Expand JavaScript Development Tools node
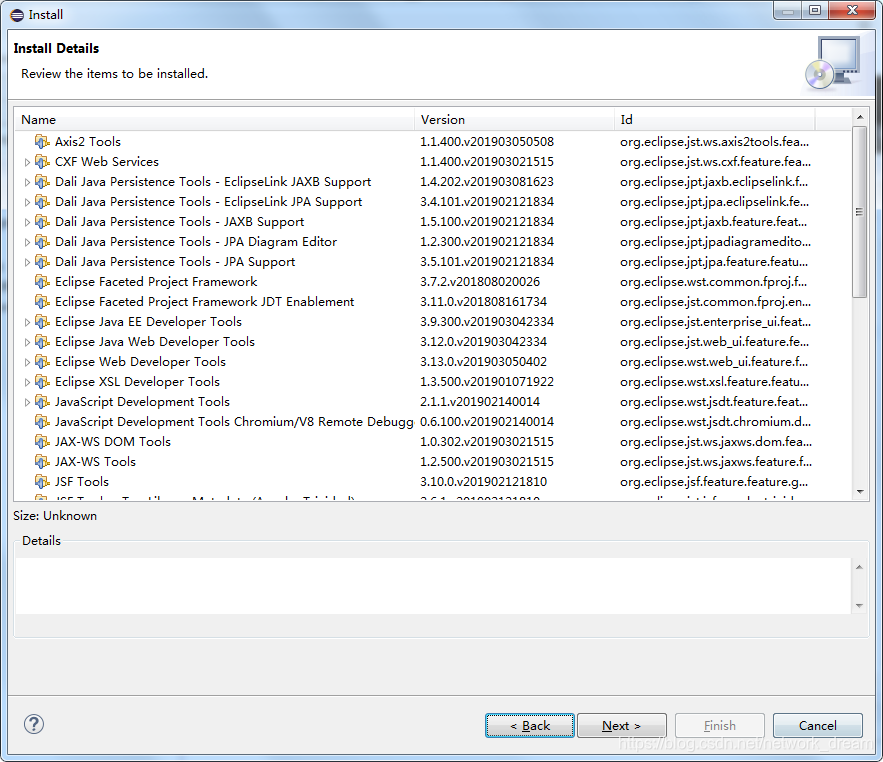The width and height of the screenshot is (883, 762). click(27, 402)
